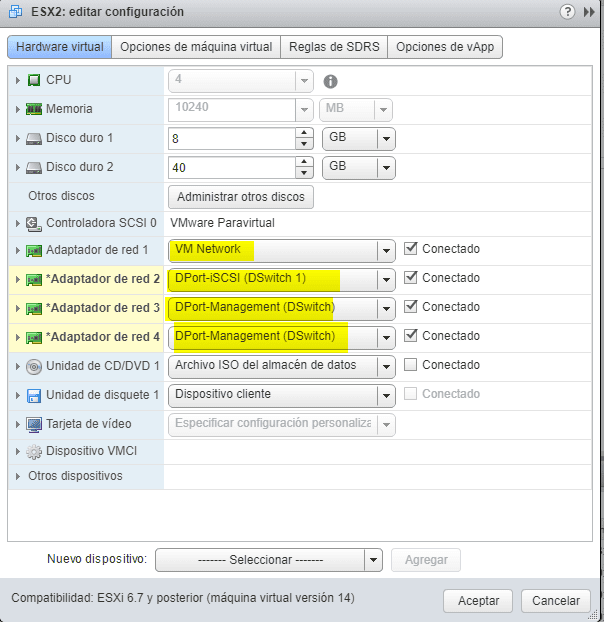Click the CD/DVD disc icon
Image resolution: width=604 pixels, height=622 pixels.
click(x=34, y=367)
